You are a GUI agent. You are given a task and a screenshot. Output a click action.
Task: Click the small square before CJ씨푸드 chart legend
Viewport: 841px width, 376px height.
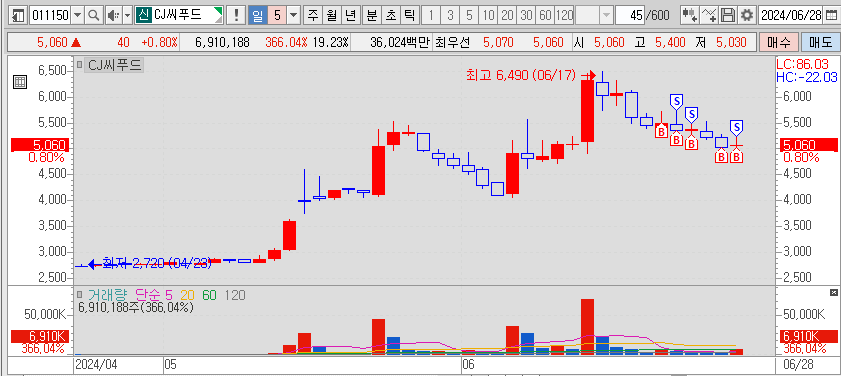[79, 65]
